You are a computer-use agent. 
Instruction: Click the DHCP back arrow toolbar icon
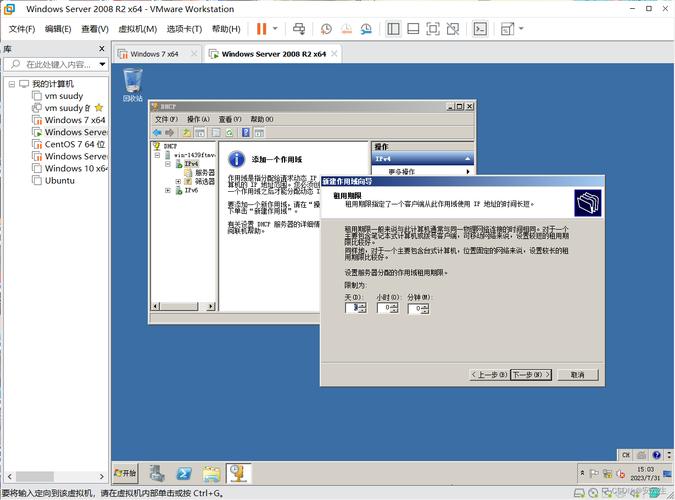point(157,133)
